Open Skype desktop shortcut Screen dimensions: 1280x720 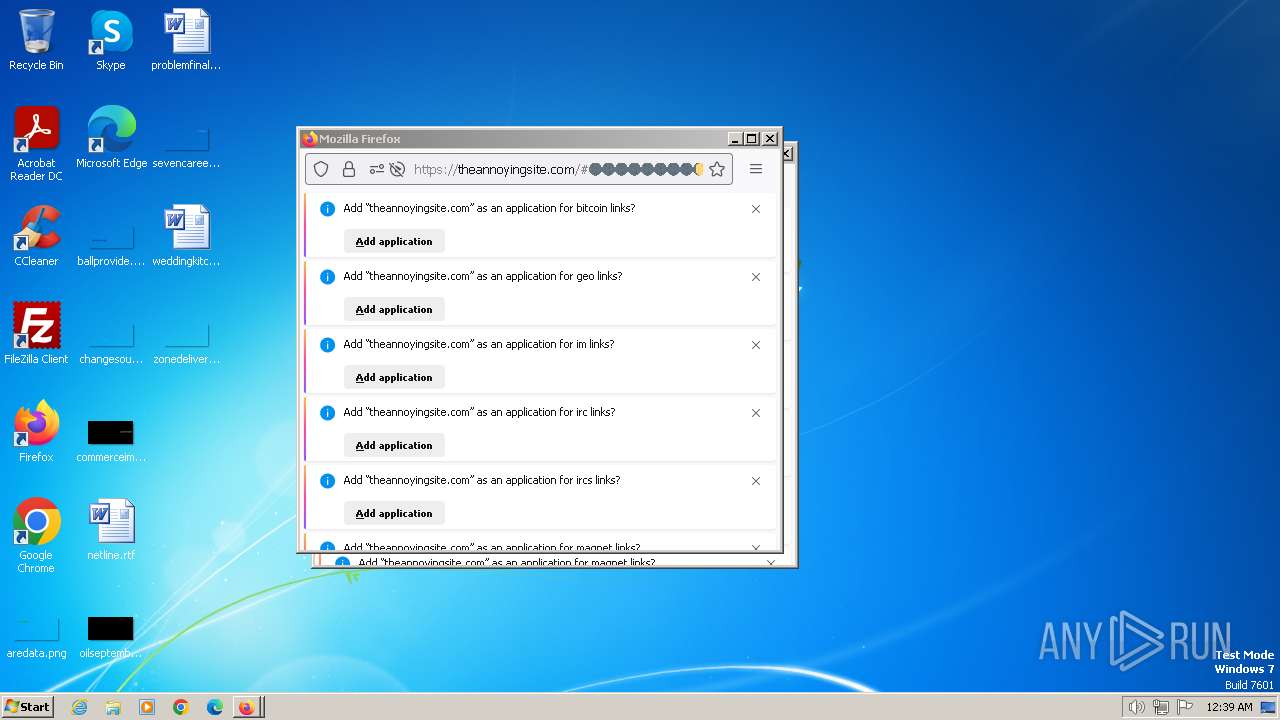[x=111, y=40]
